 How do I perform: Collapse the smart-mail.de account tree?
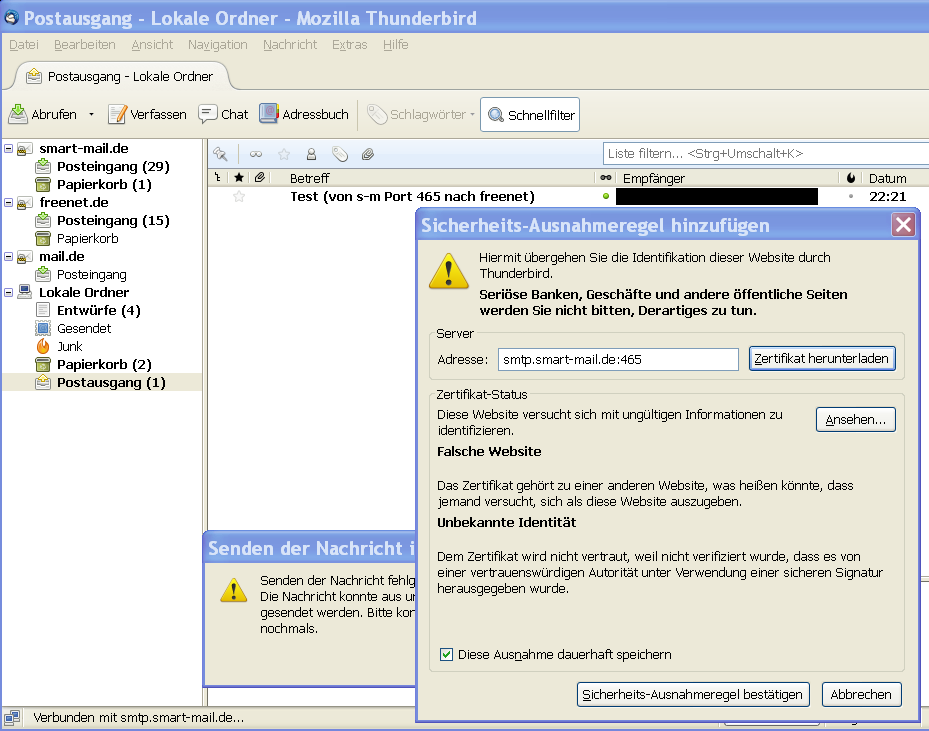point(8,148)
